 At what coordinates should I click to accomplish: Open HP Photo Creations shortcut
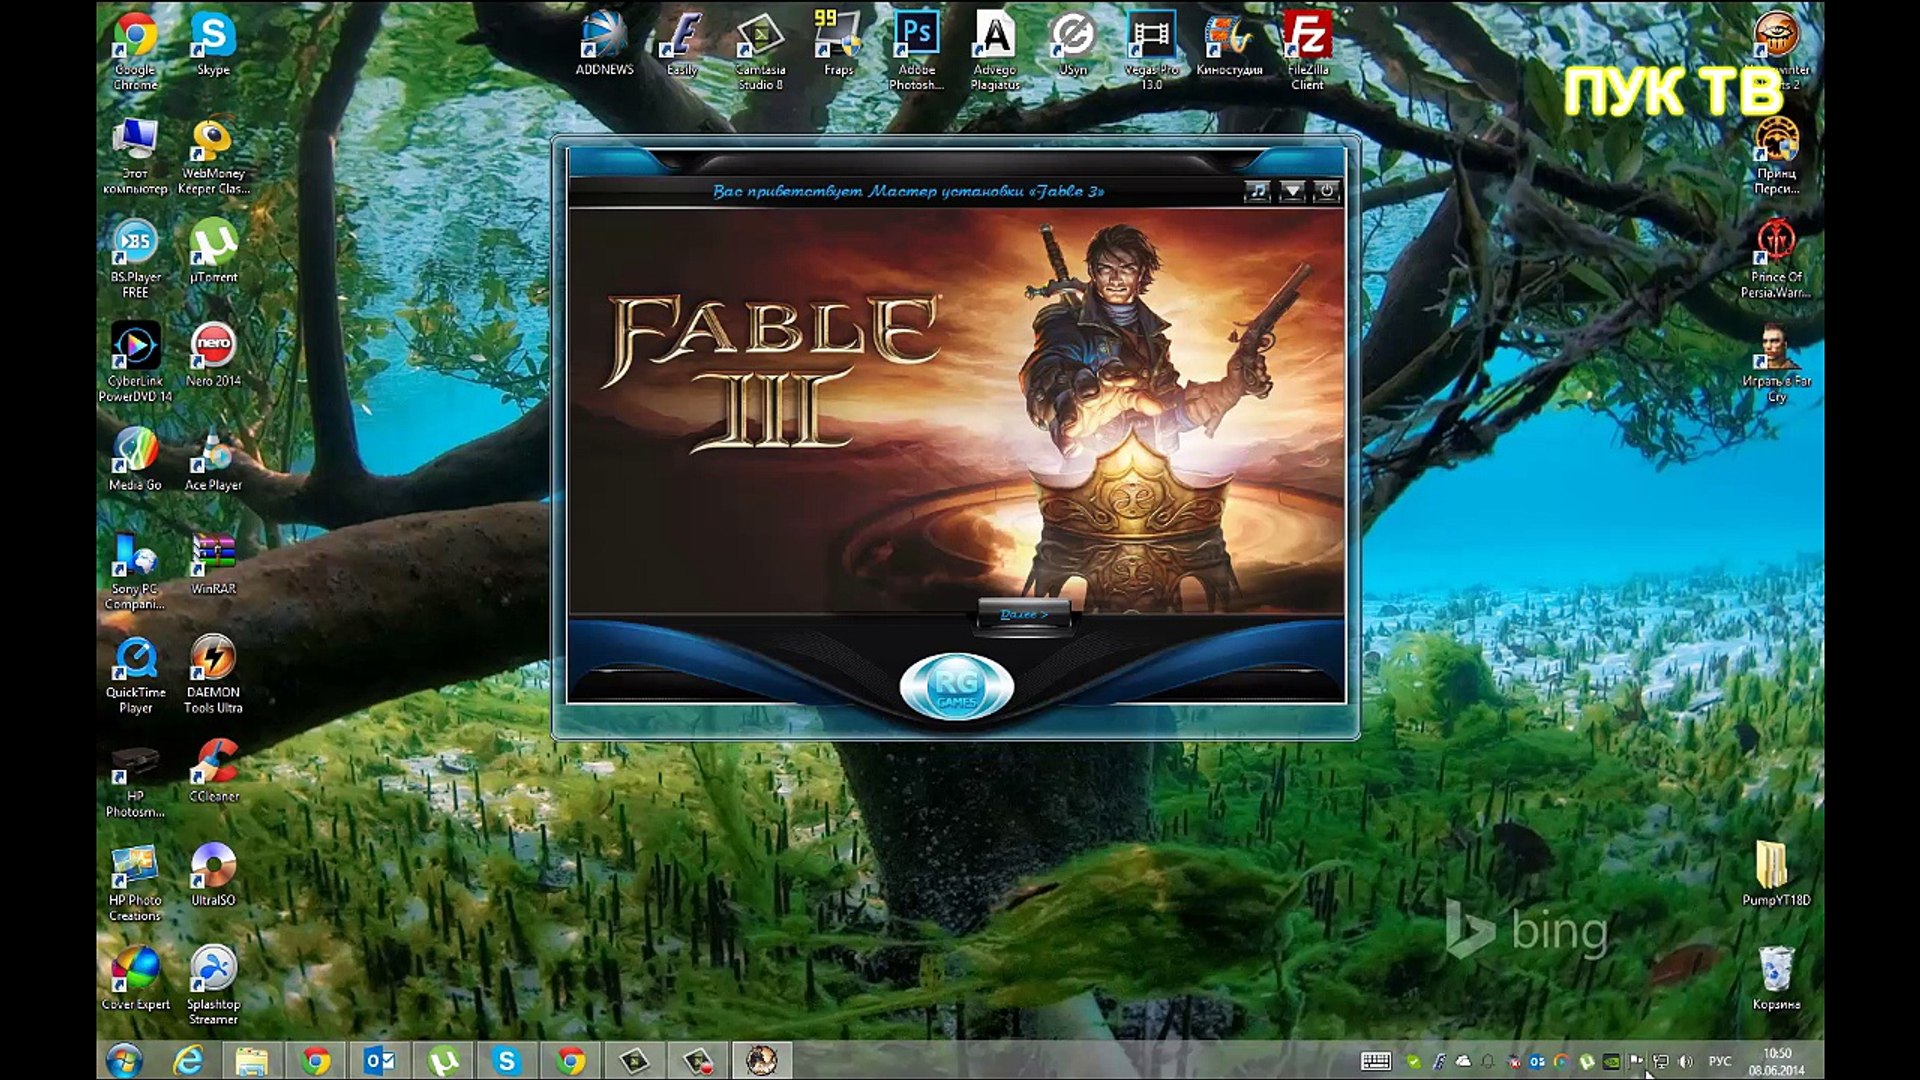[135, 883]
